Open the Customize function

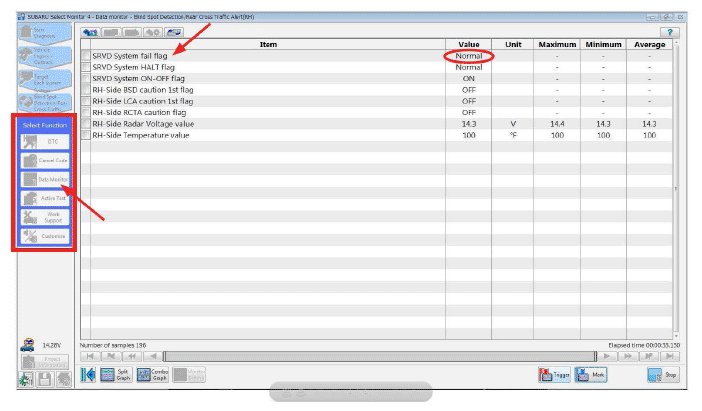click(x=41, y=235)
